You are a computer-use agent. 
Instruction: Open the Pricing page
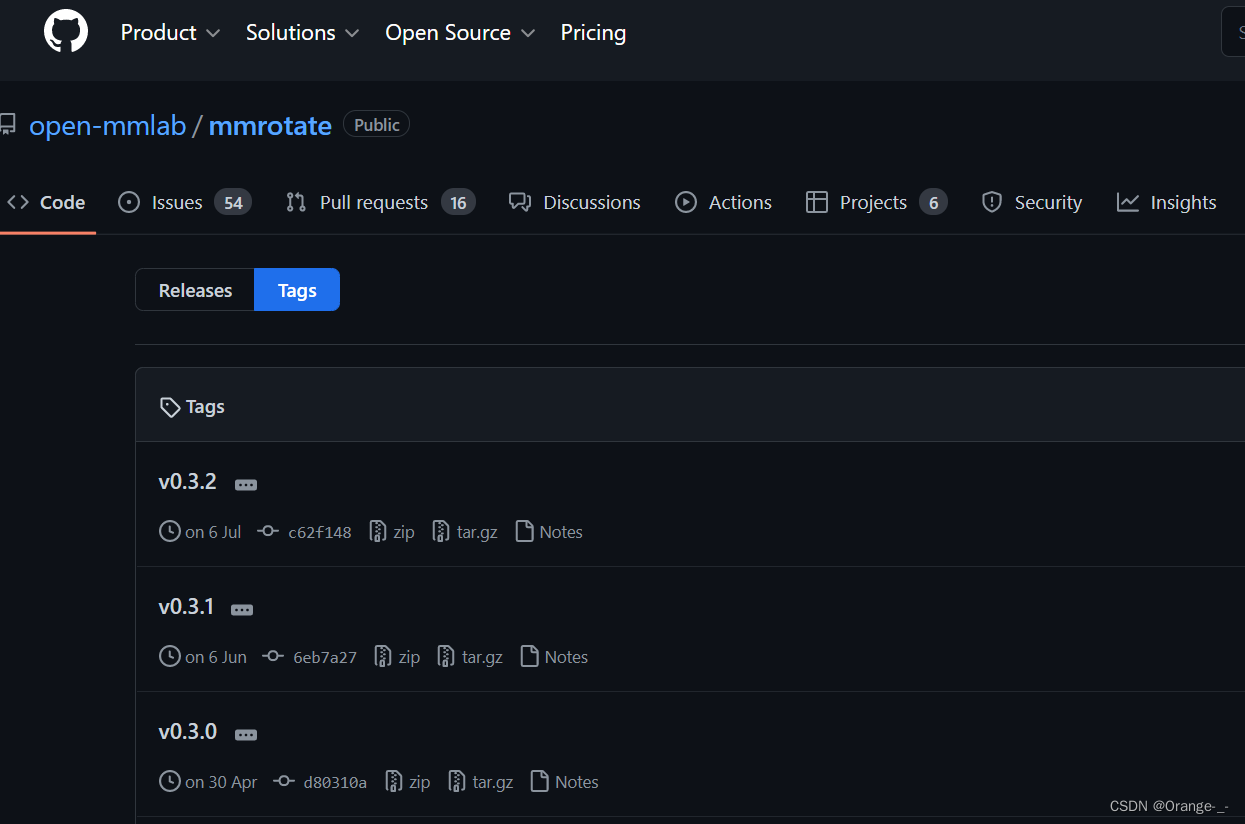point(593,33)
